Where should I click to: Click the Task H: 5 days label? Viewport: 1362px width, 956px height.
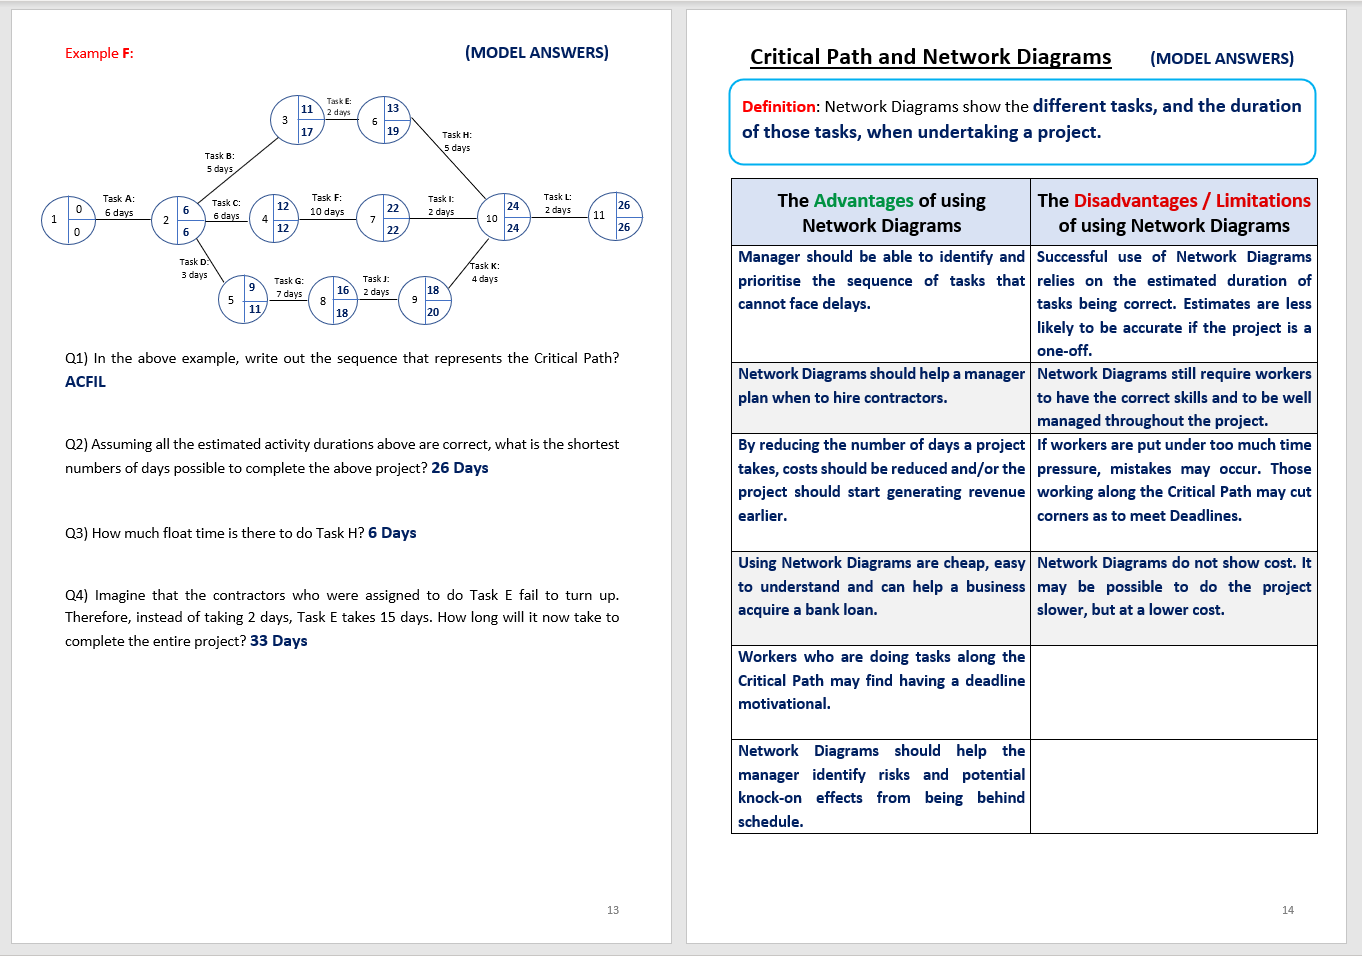pyautogui.click(x=456, y=141)
